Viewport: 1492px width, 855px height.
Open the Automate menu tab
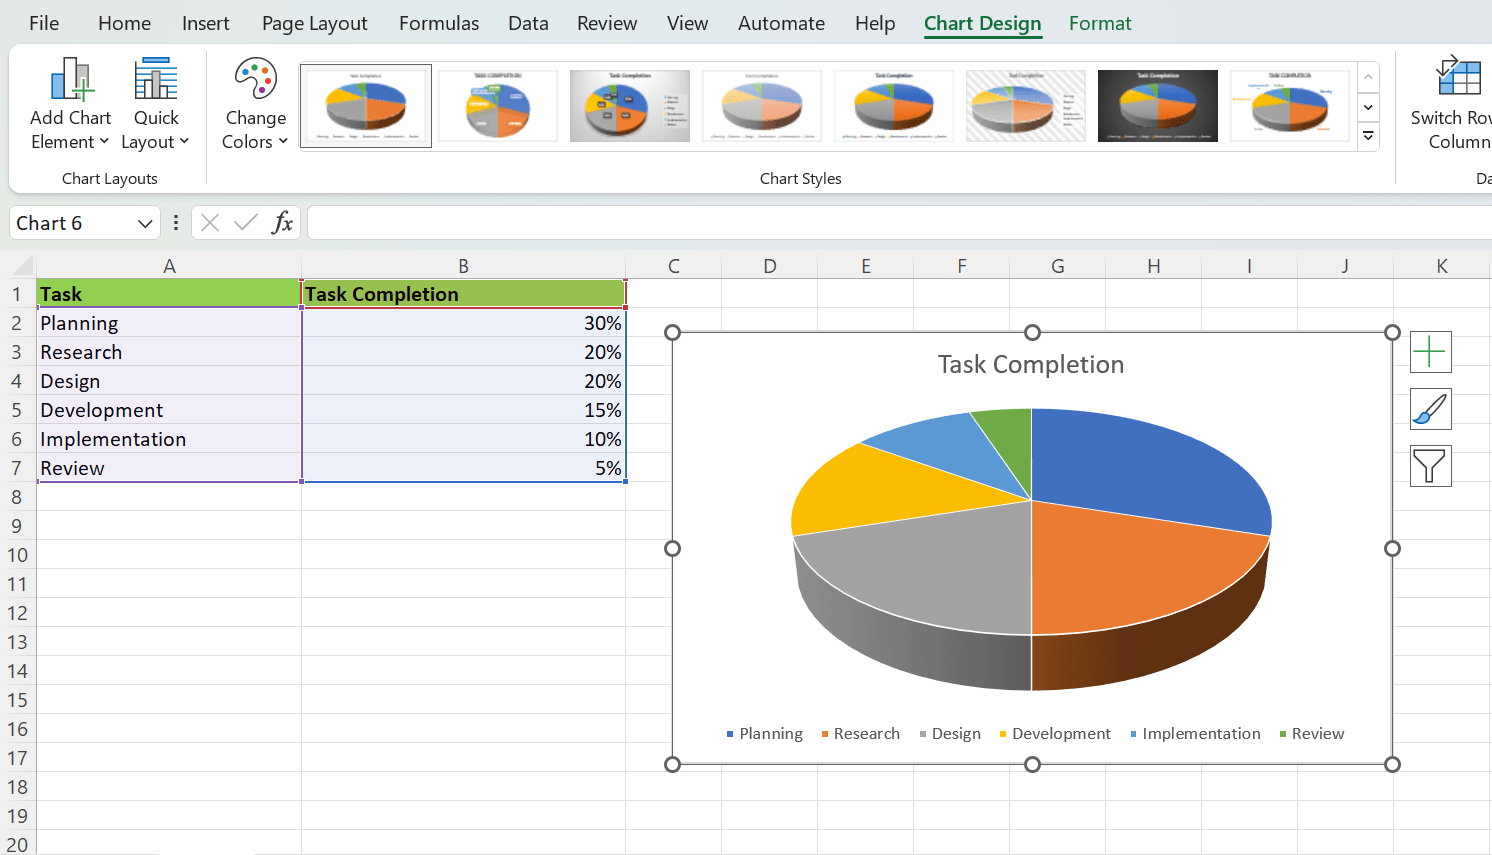tap(781, 22)
